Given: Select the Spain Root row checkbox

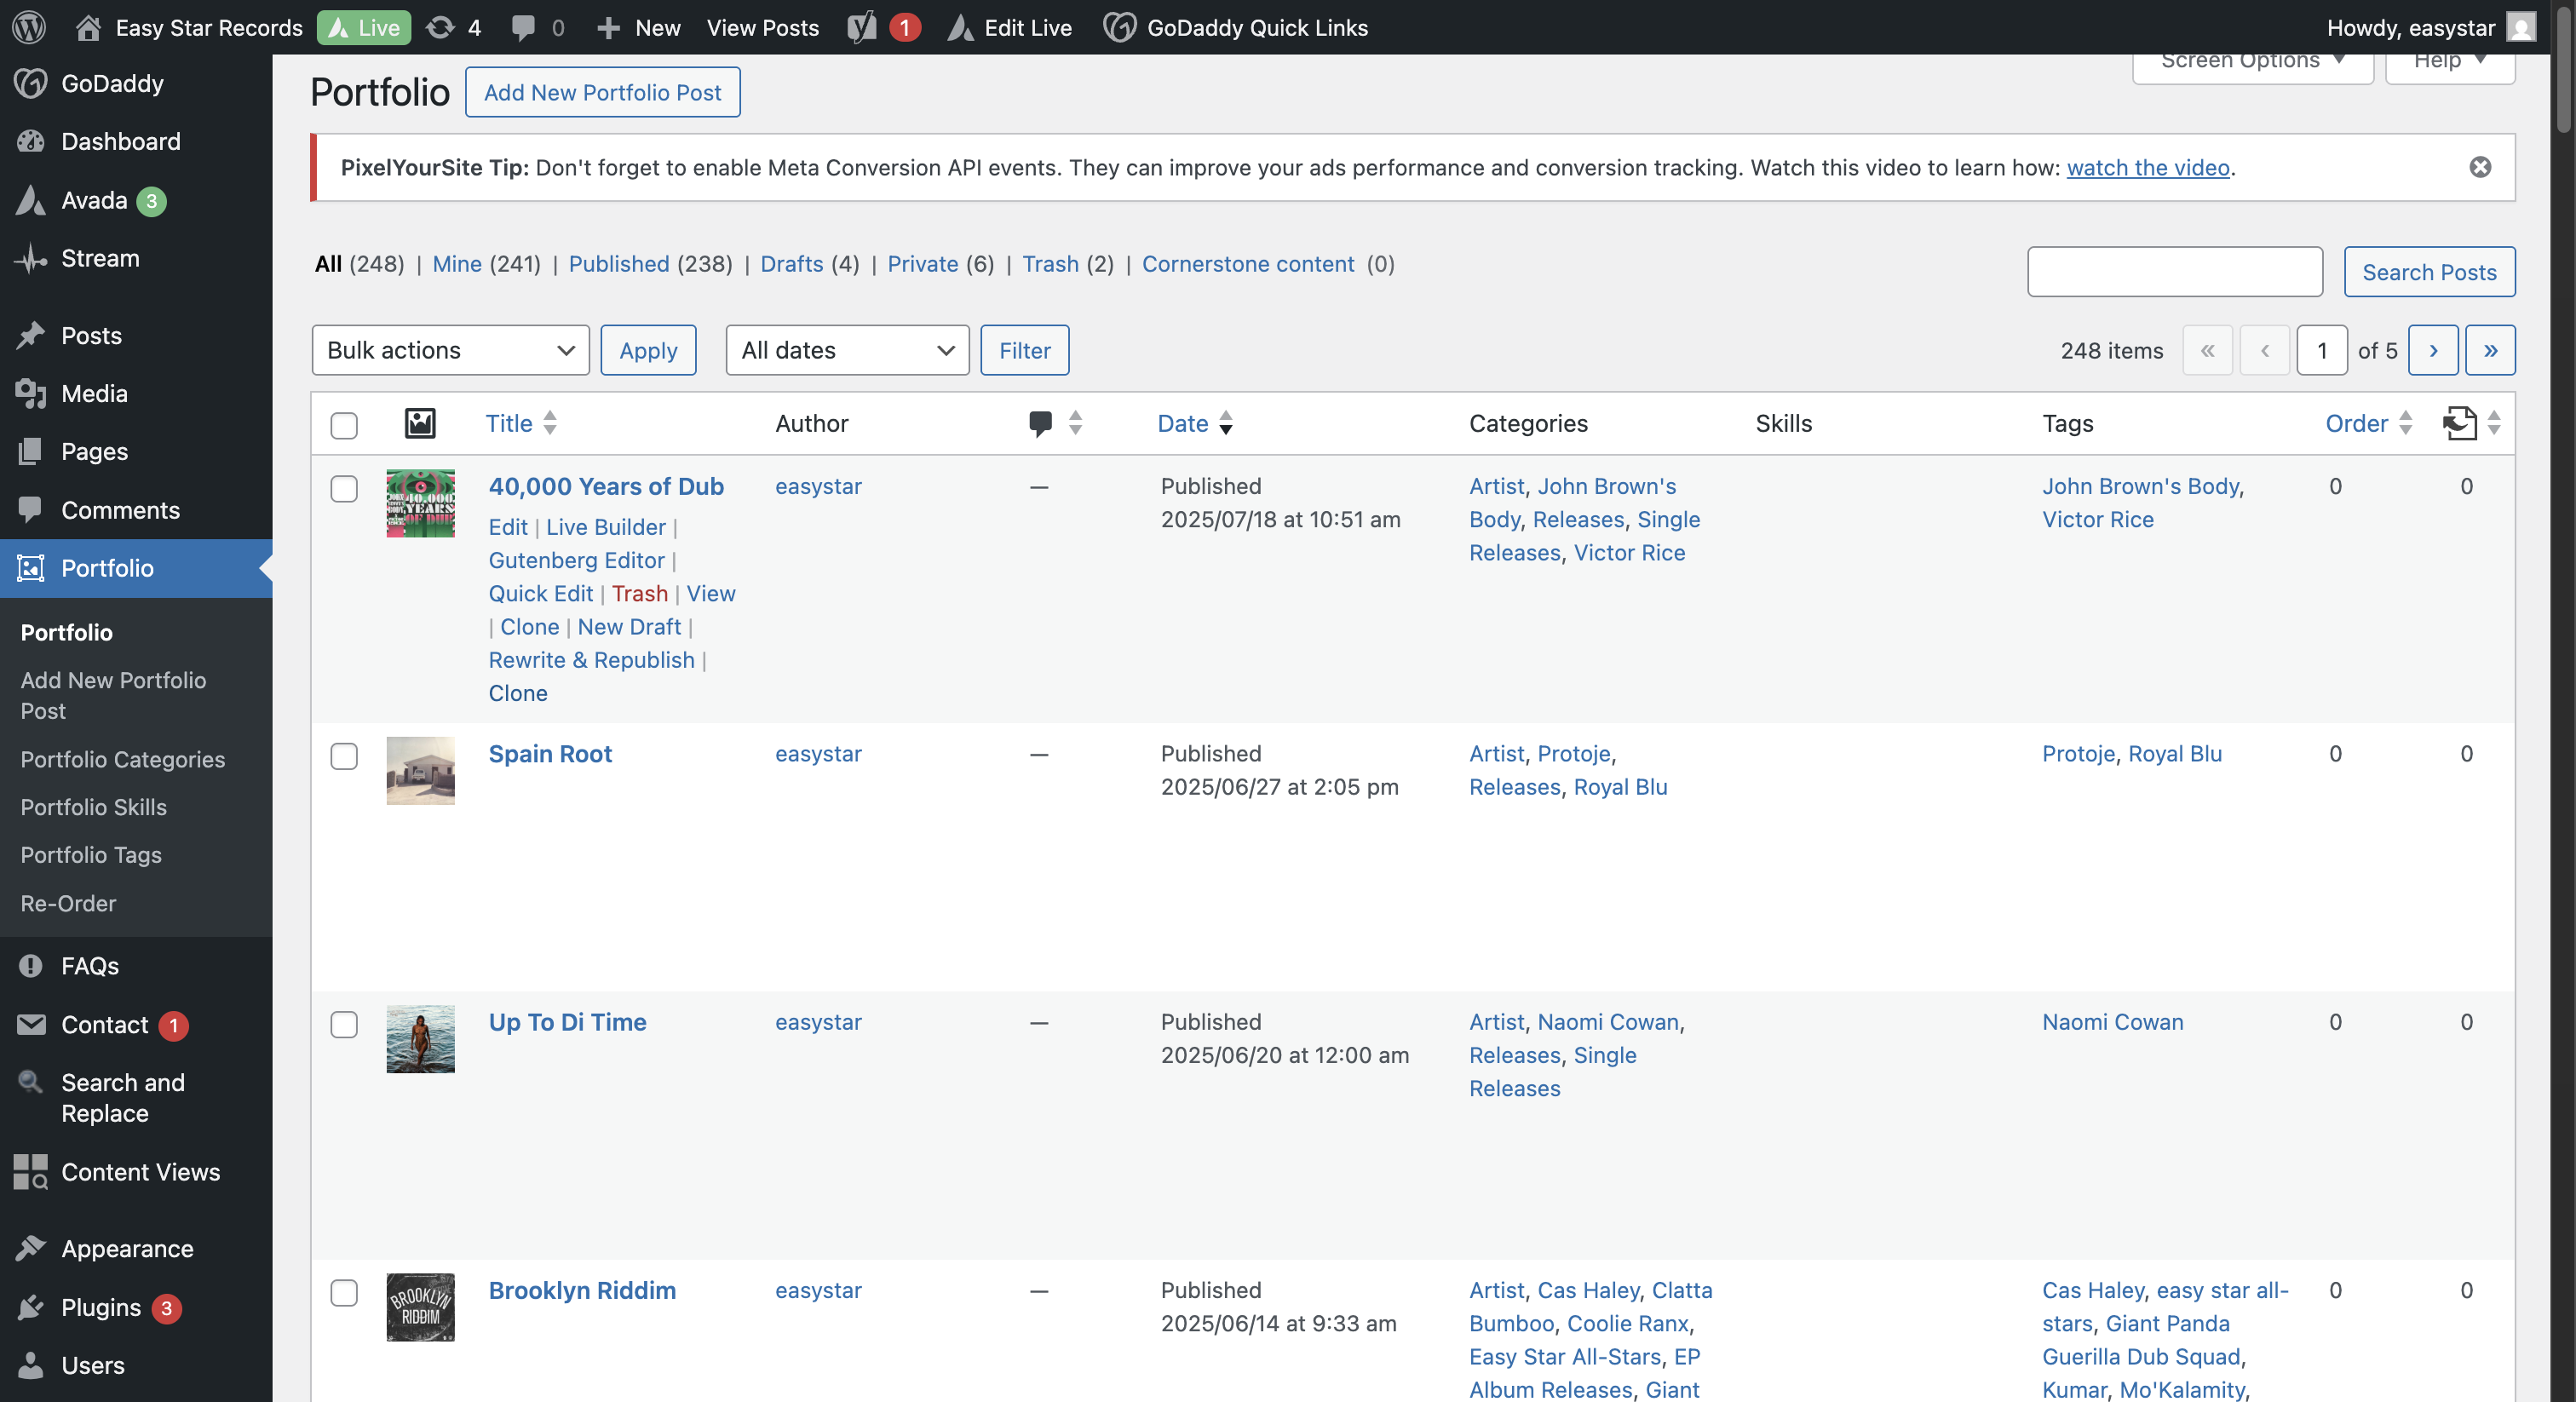Looking at the screenshot, I should 344,756.
